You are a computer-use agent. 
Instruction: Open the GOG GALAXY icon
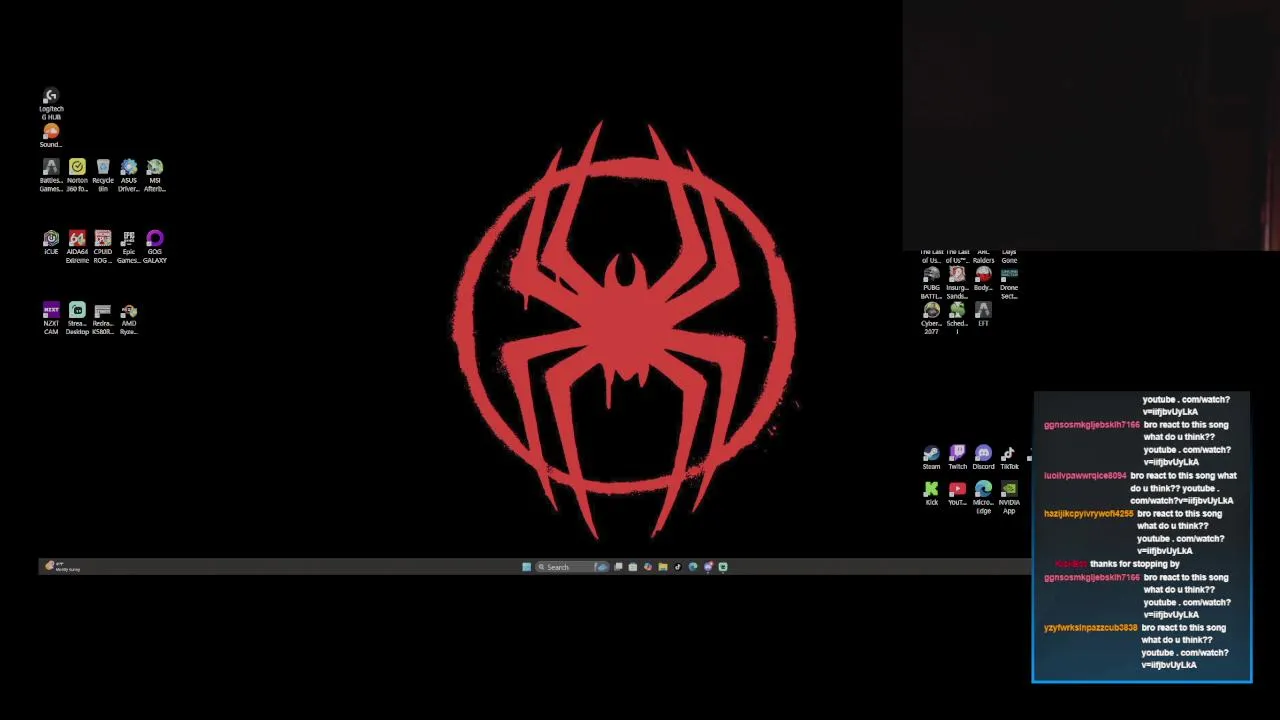pos(155,247)
